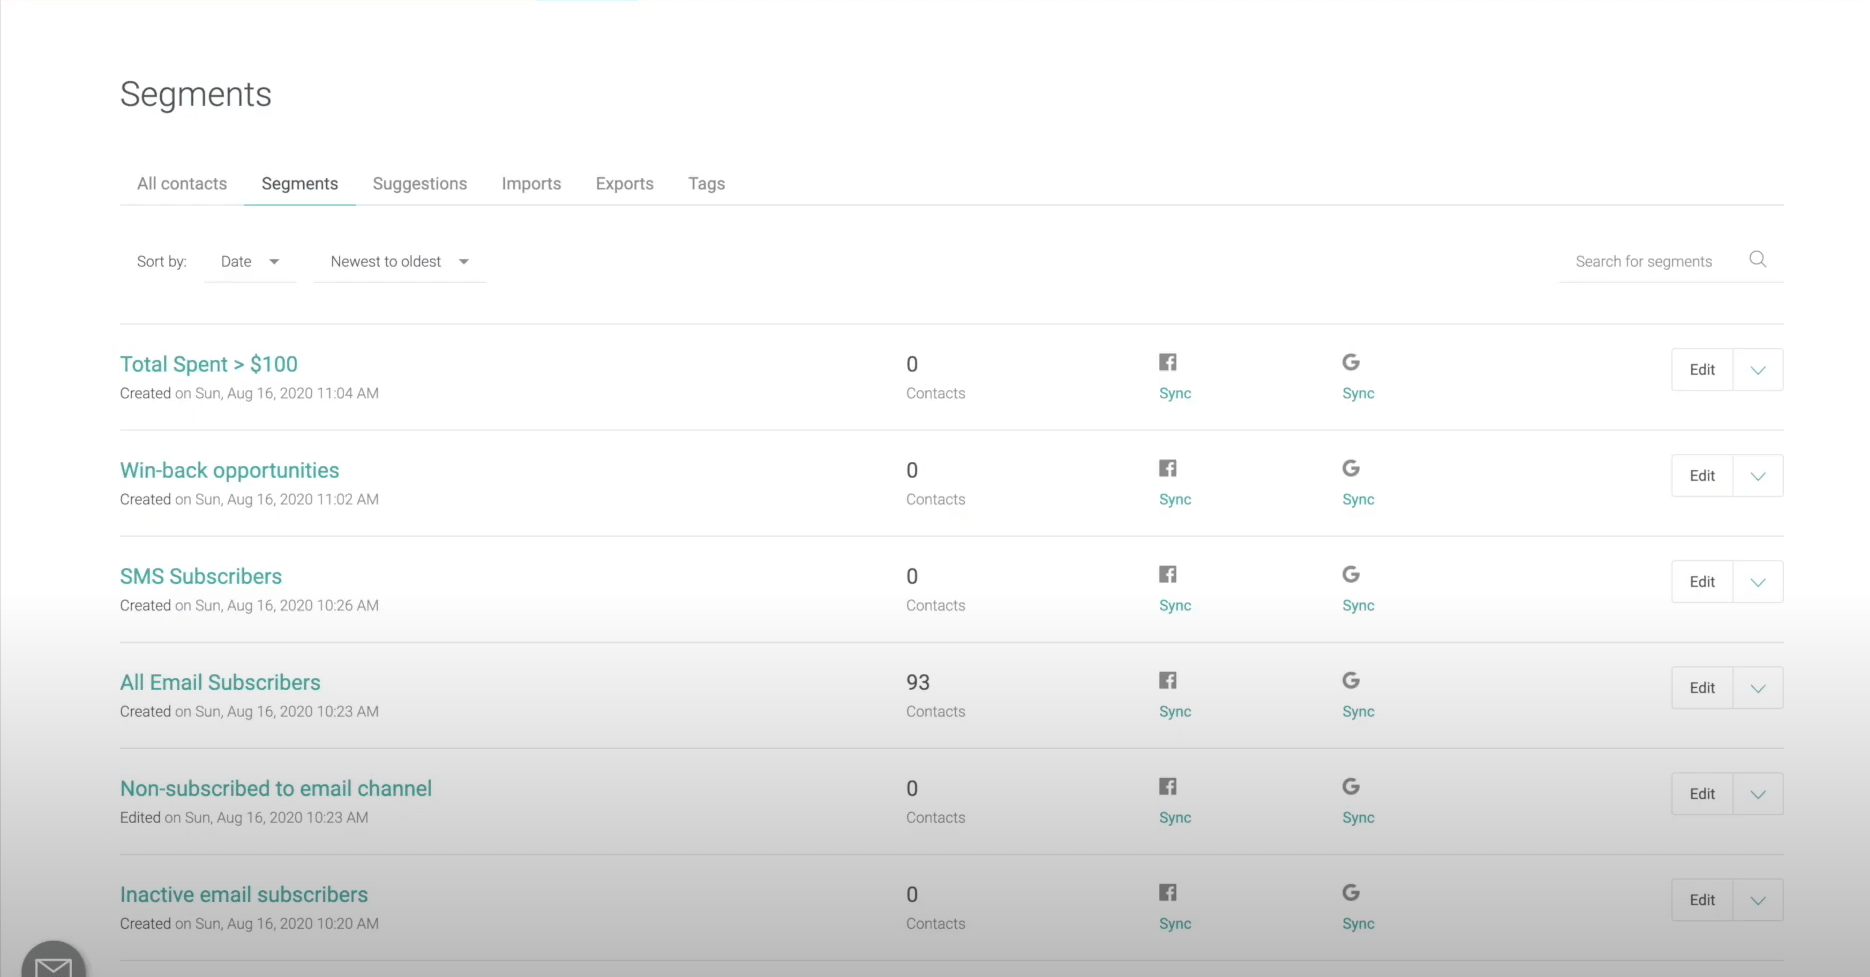Sync Win-back opportunities to Facebook
This screenshot has width=1870, height=977.
1175,499
